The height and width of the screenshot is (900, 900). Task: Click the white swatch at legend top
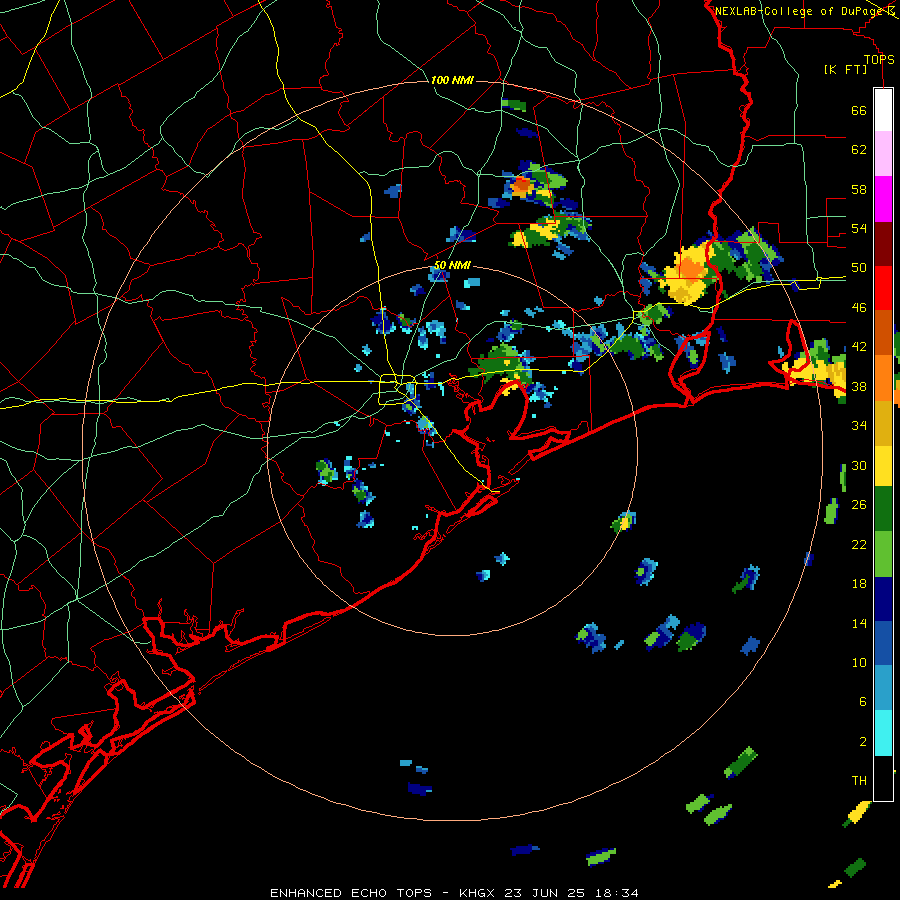pos(883,110)
